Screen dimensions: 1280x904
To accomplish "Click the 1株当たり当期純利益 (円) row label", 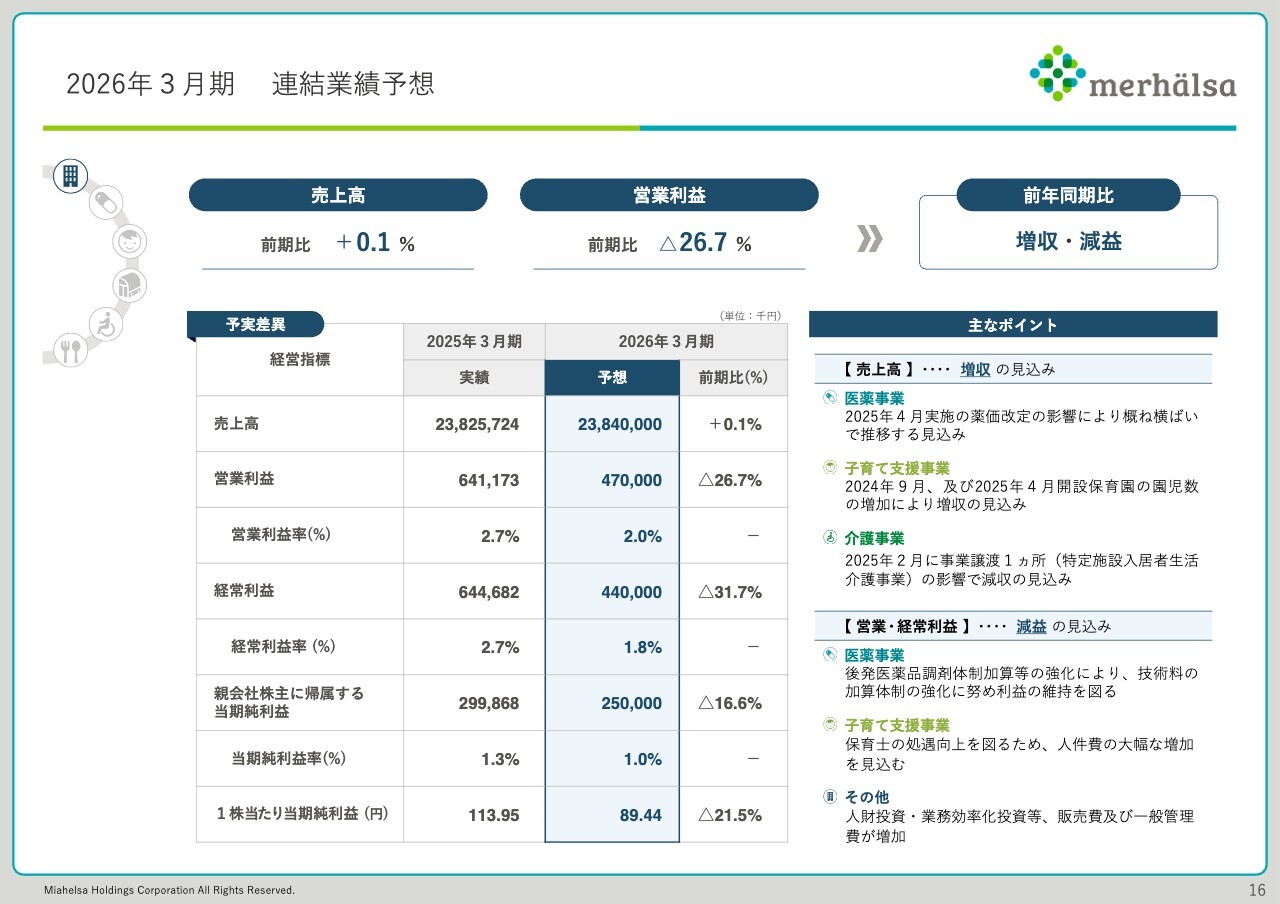I will click(x=302, y=814).
